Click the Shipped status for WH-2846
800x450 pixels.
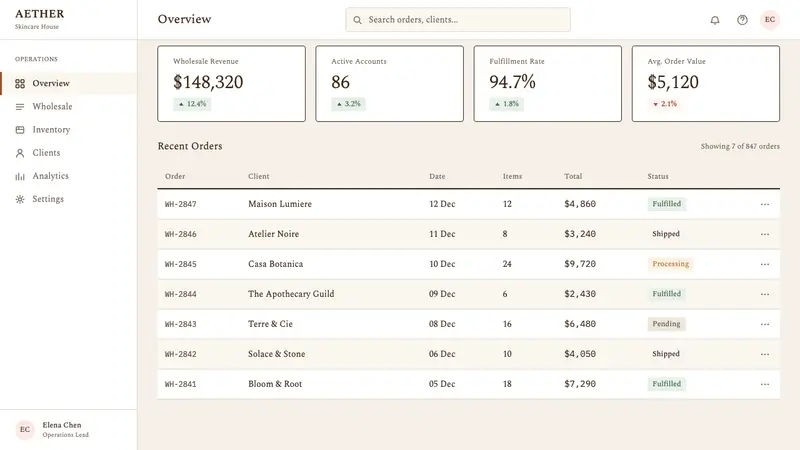pyautogui.click(x=666, y=234)
